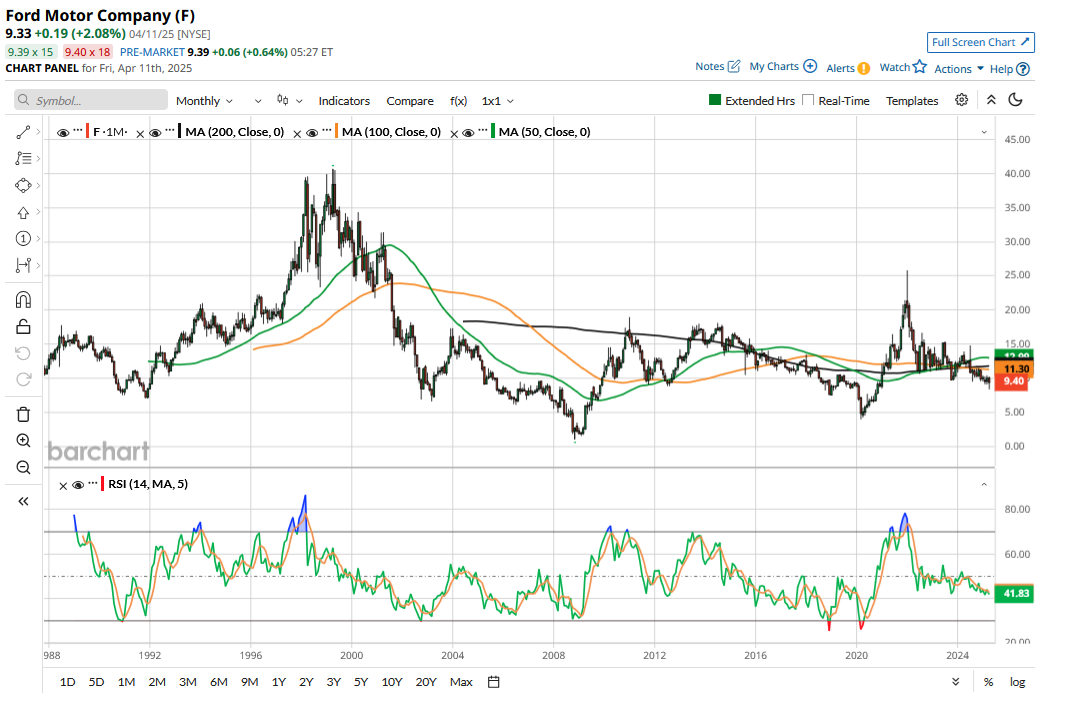Select the 5Y time range
This screenshot has width=1090, height=706.
click(x=361, y=682)
